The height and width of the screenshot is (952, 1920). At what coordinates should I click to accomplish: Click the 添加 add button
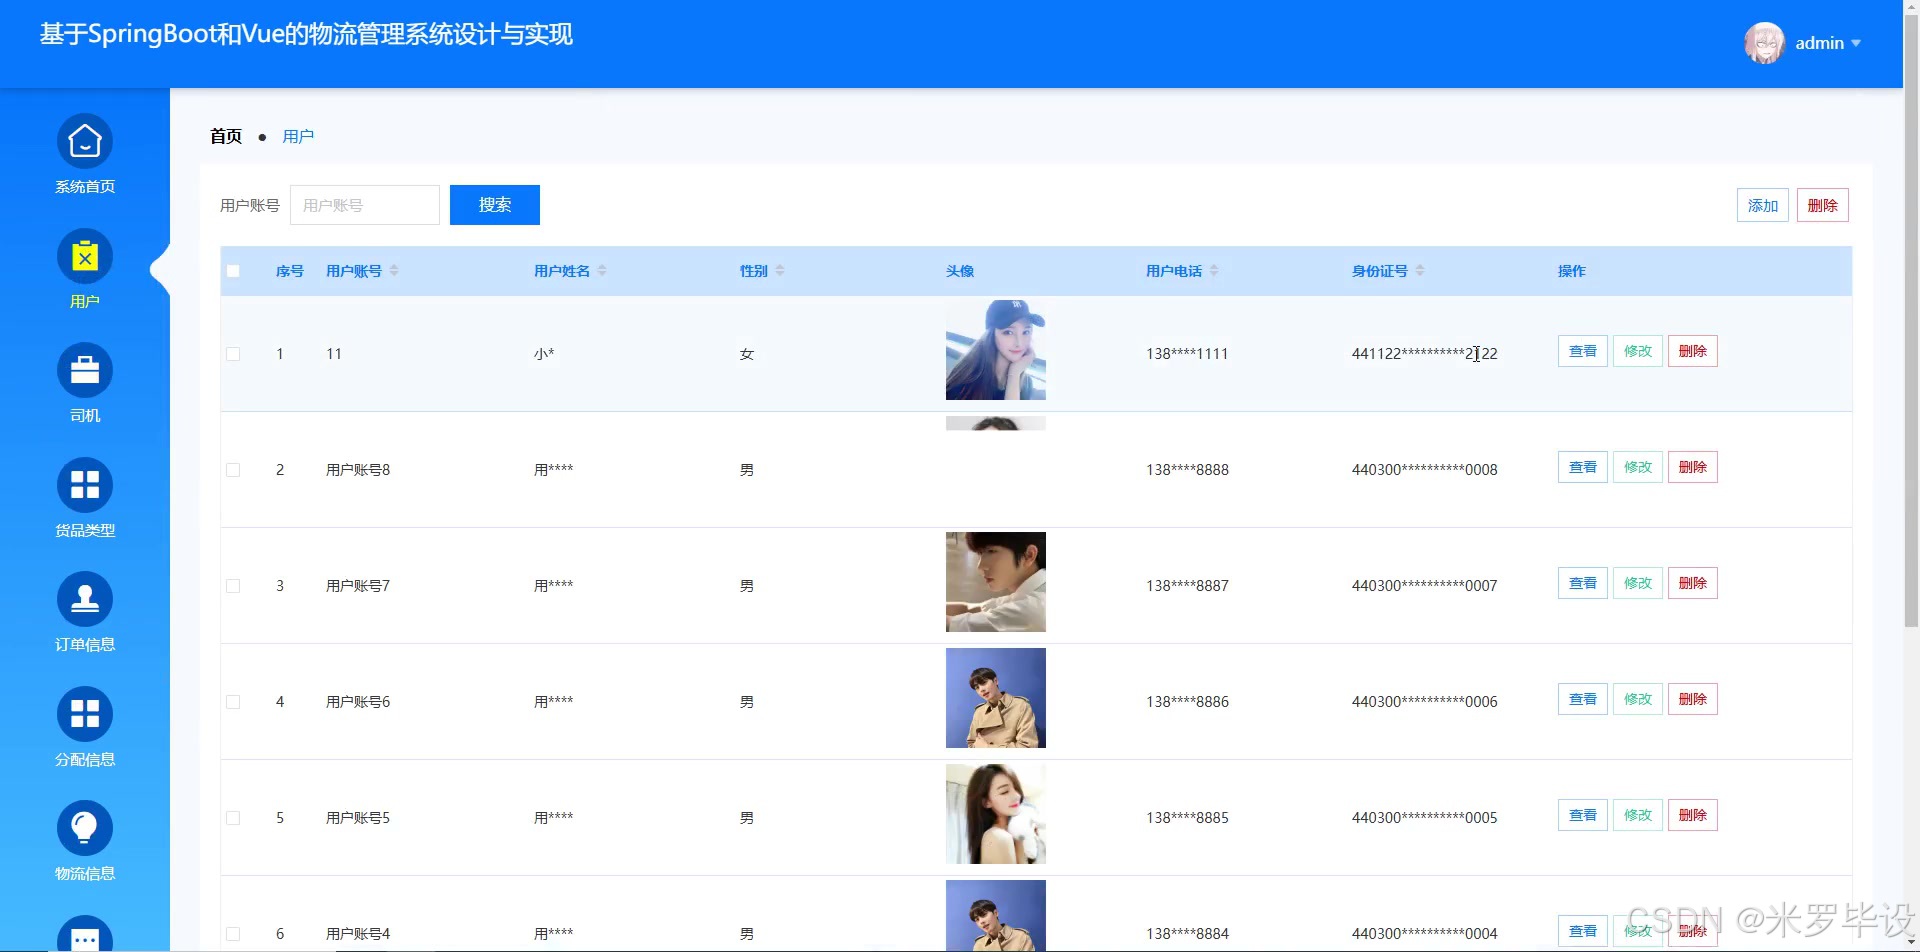click(1763, 205)
